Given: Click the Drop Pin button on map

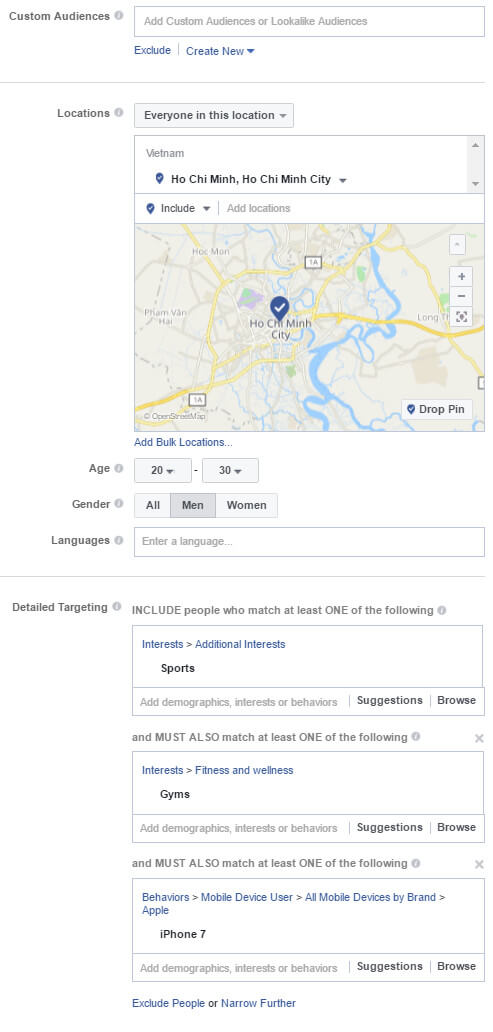Looking at the screenshot, I should click(437, 409).
